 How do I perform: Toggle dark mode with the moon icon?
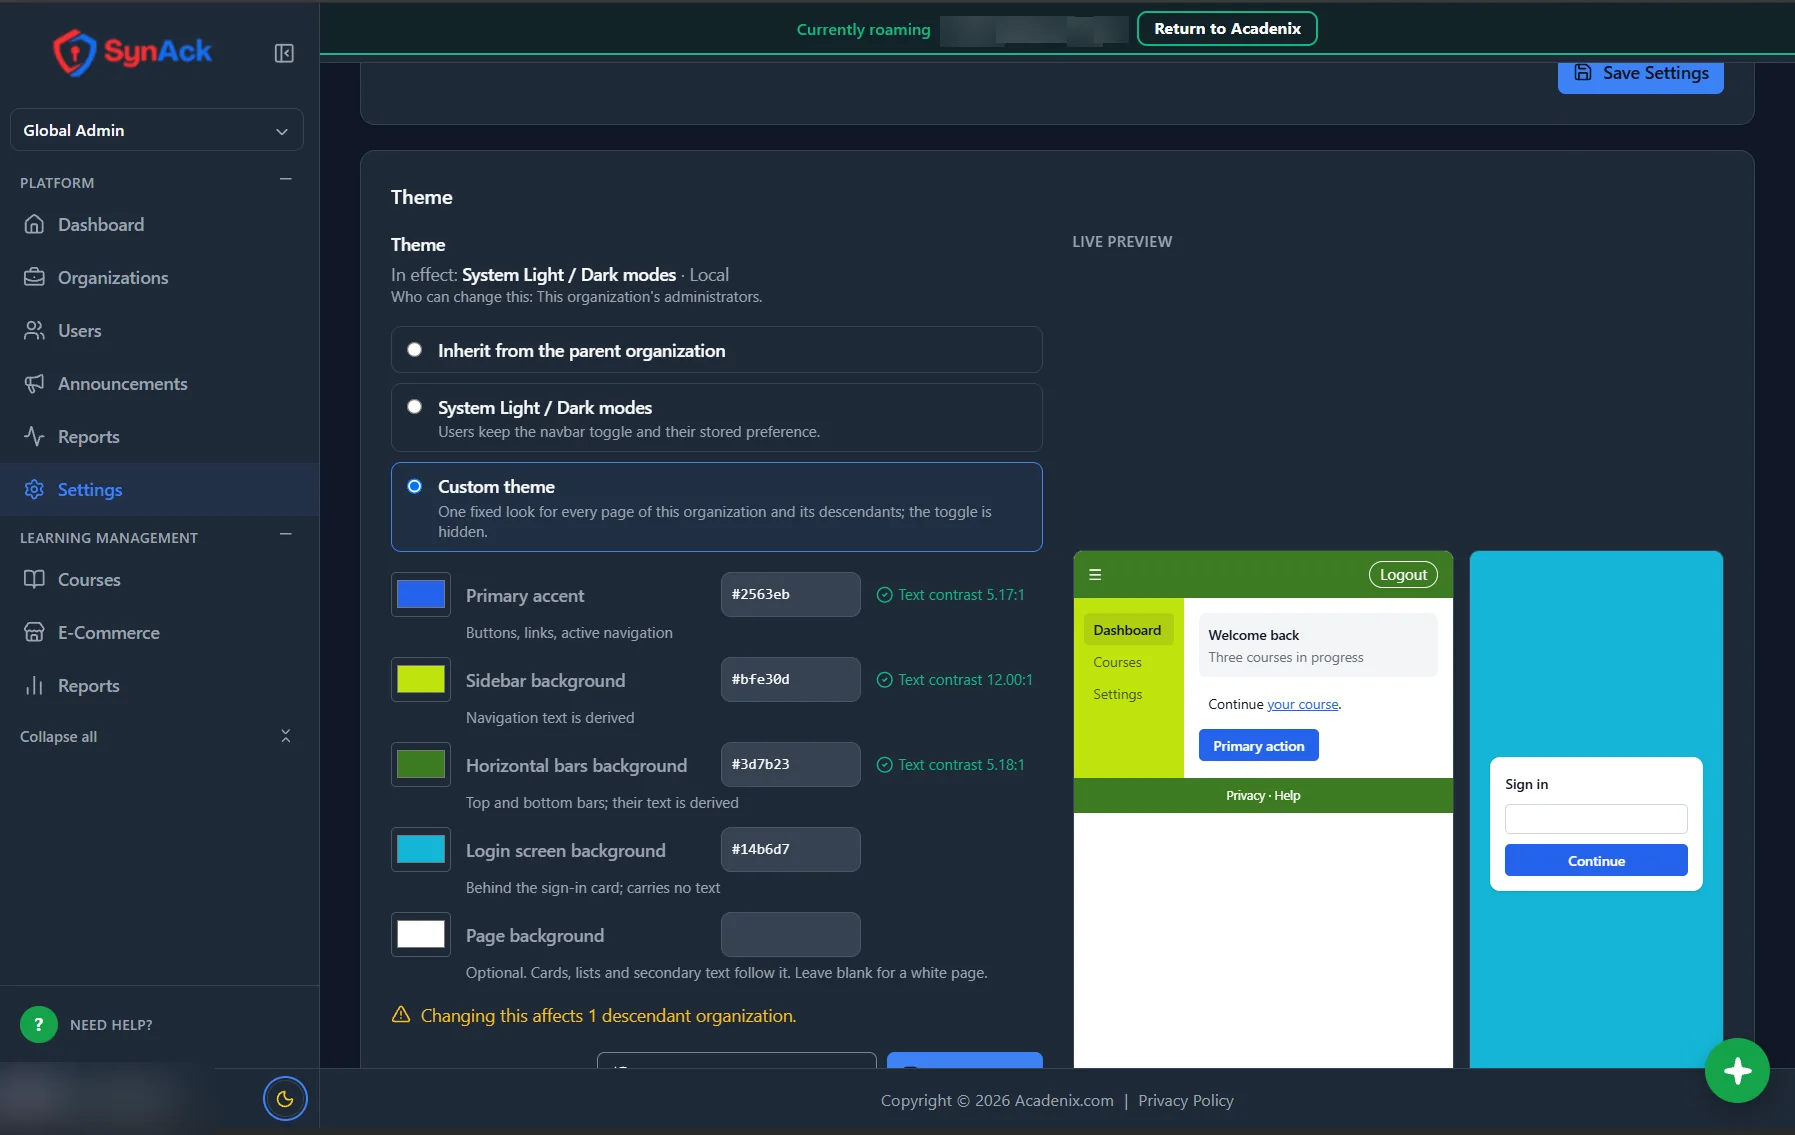click(285, 1099)
